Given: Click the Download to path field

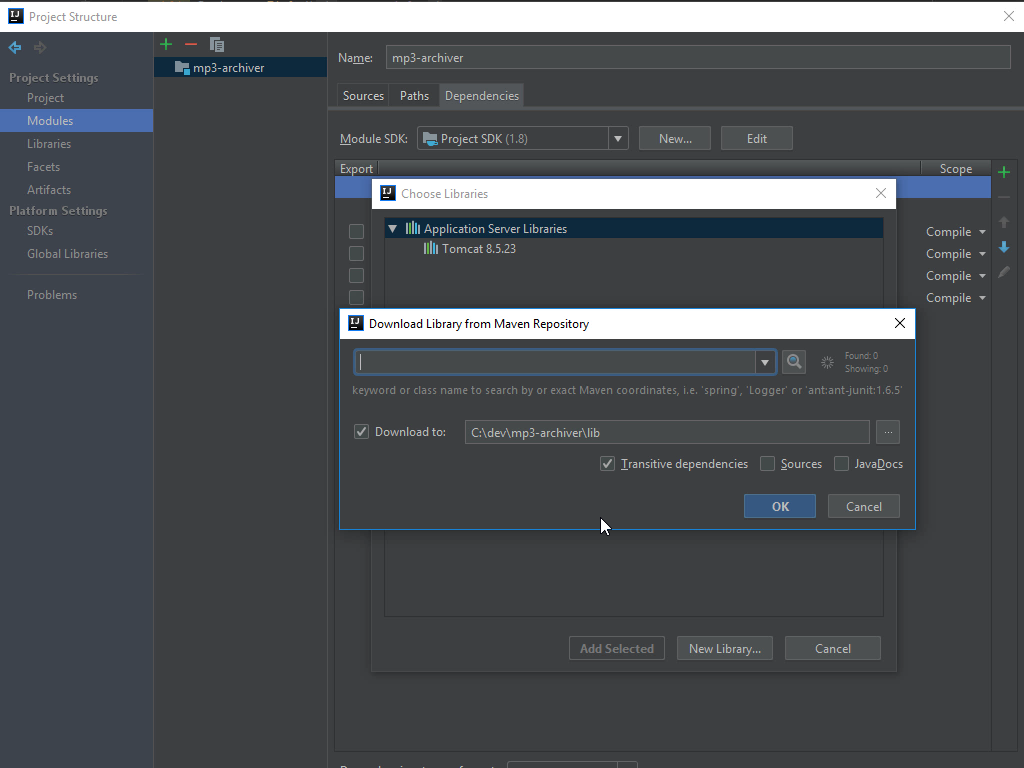Looking at the screenshot, I should pyautogui.click(x=667, y=432).
